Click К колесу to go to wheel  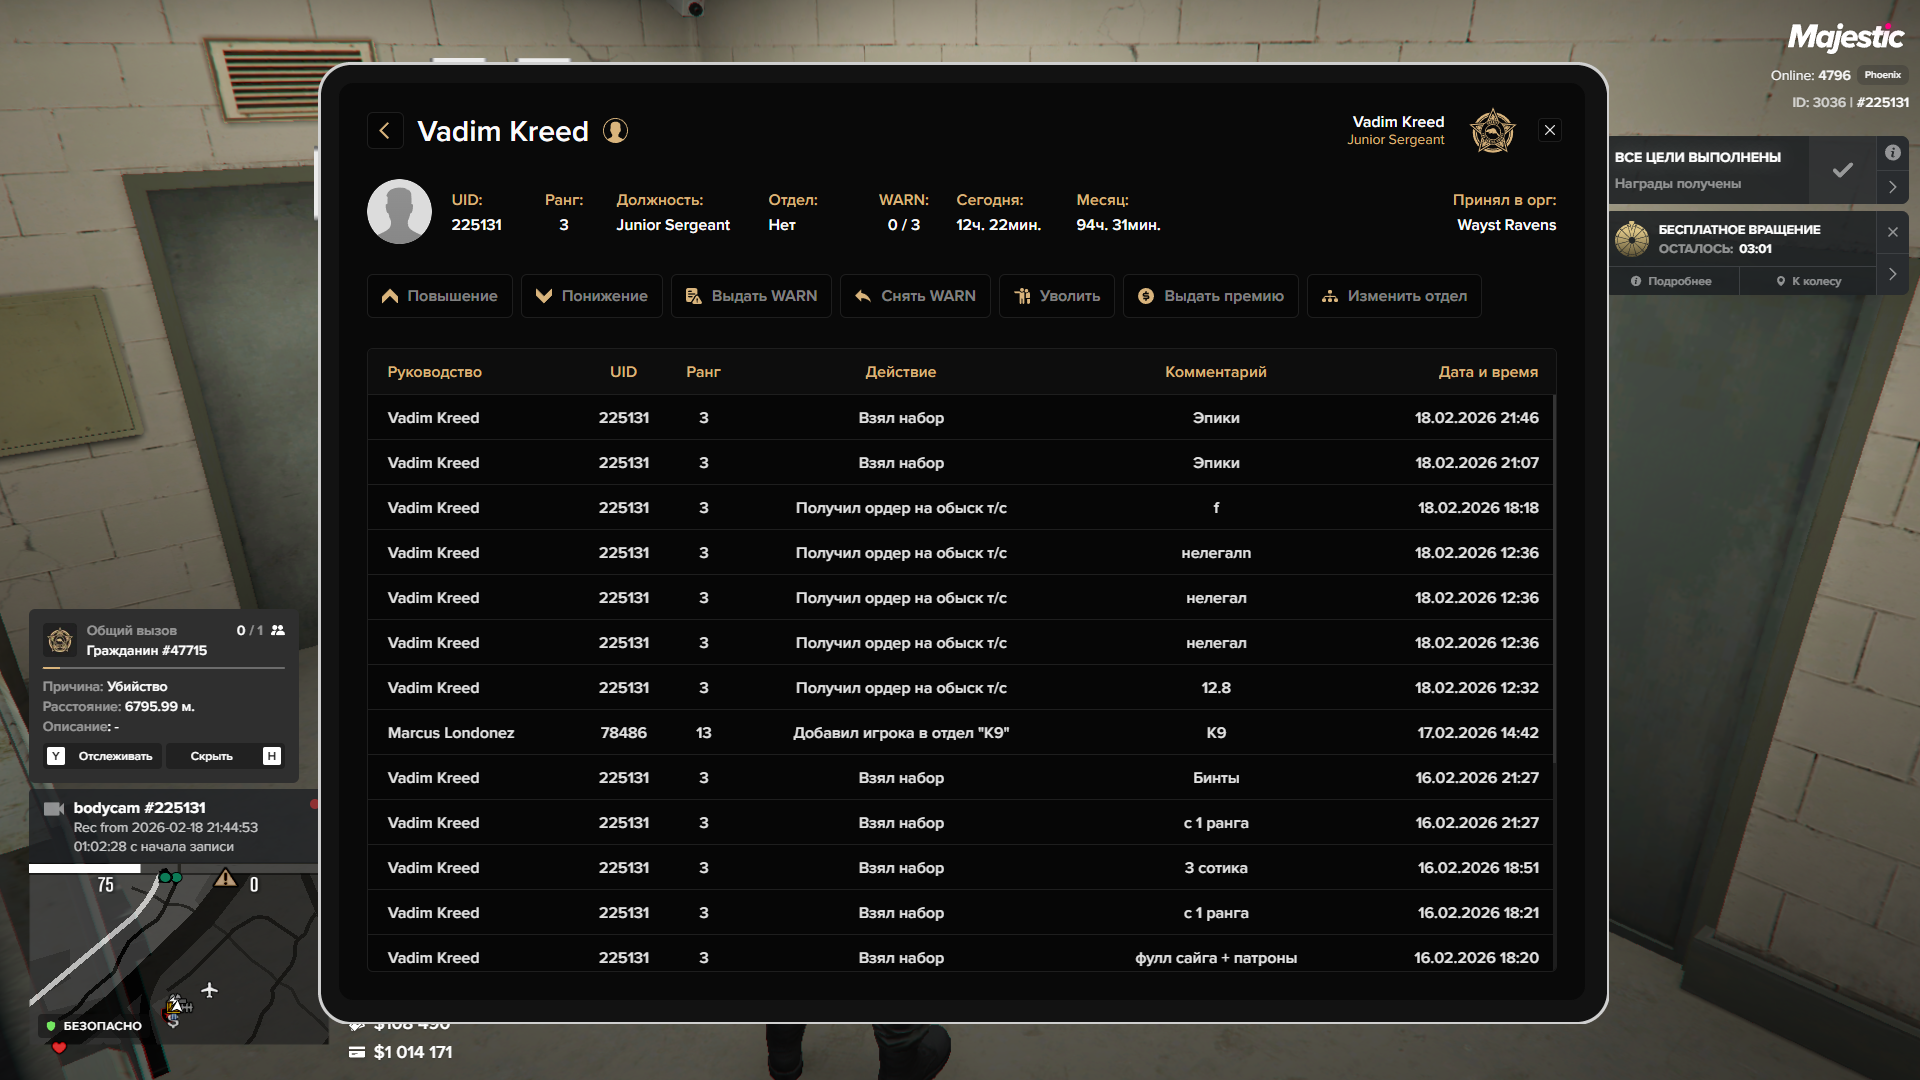tap(1808, 282)
